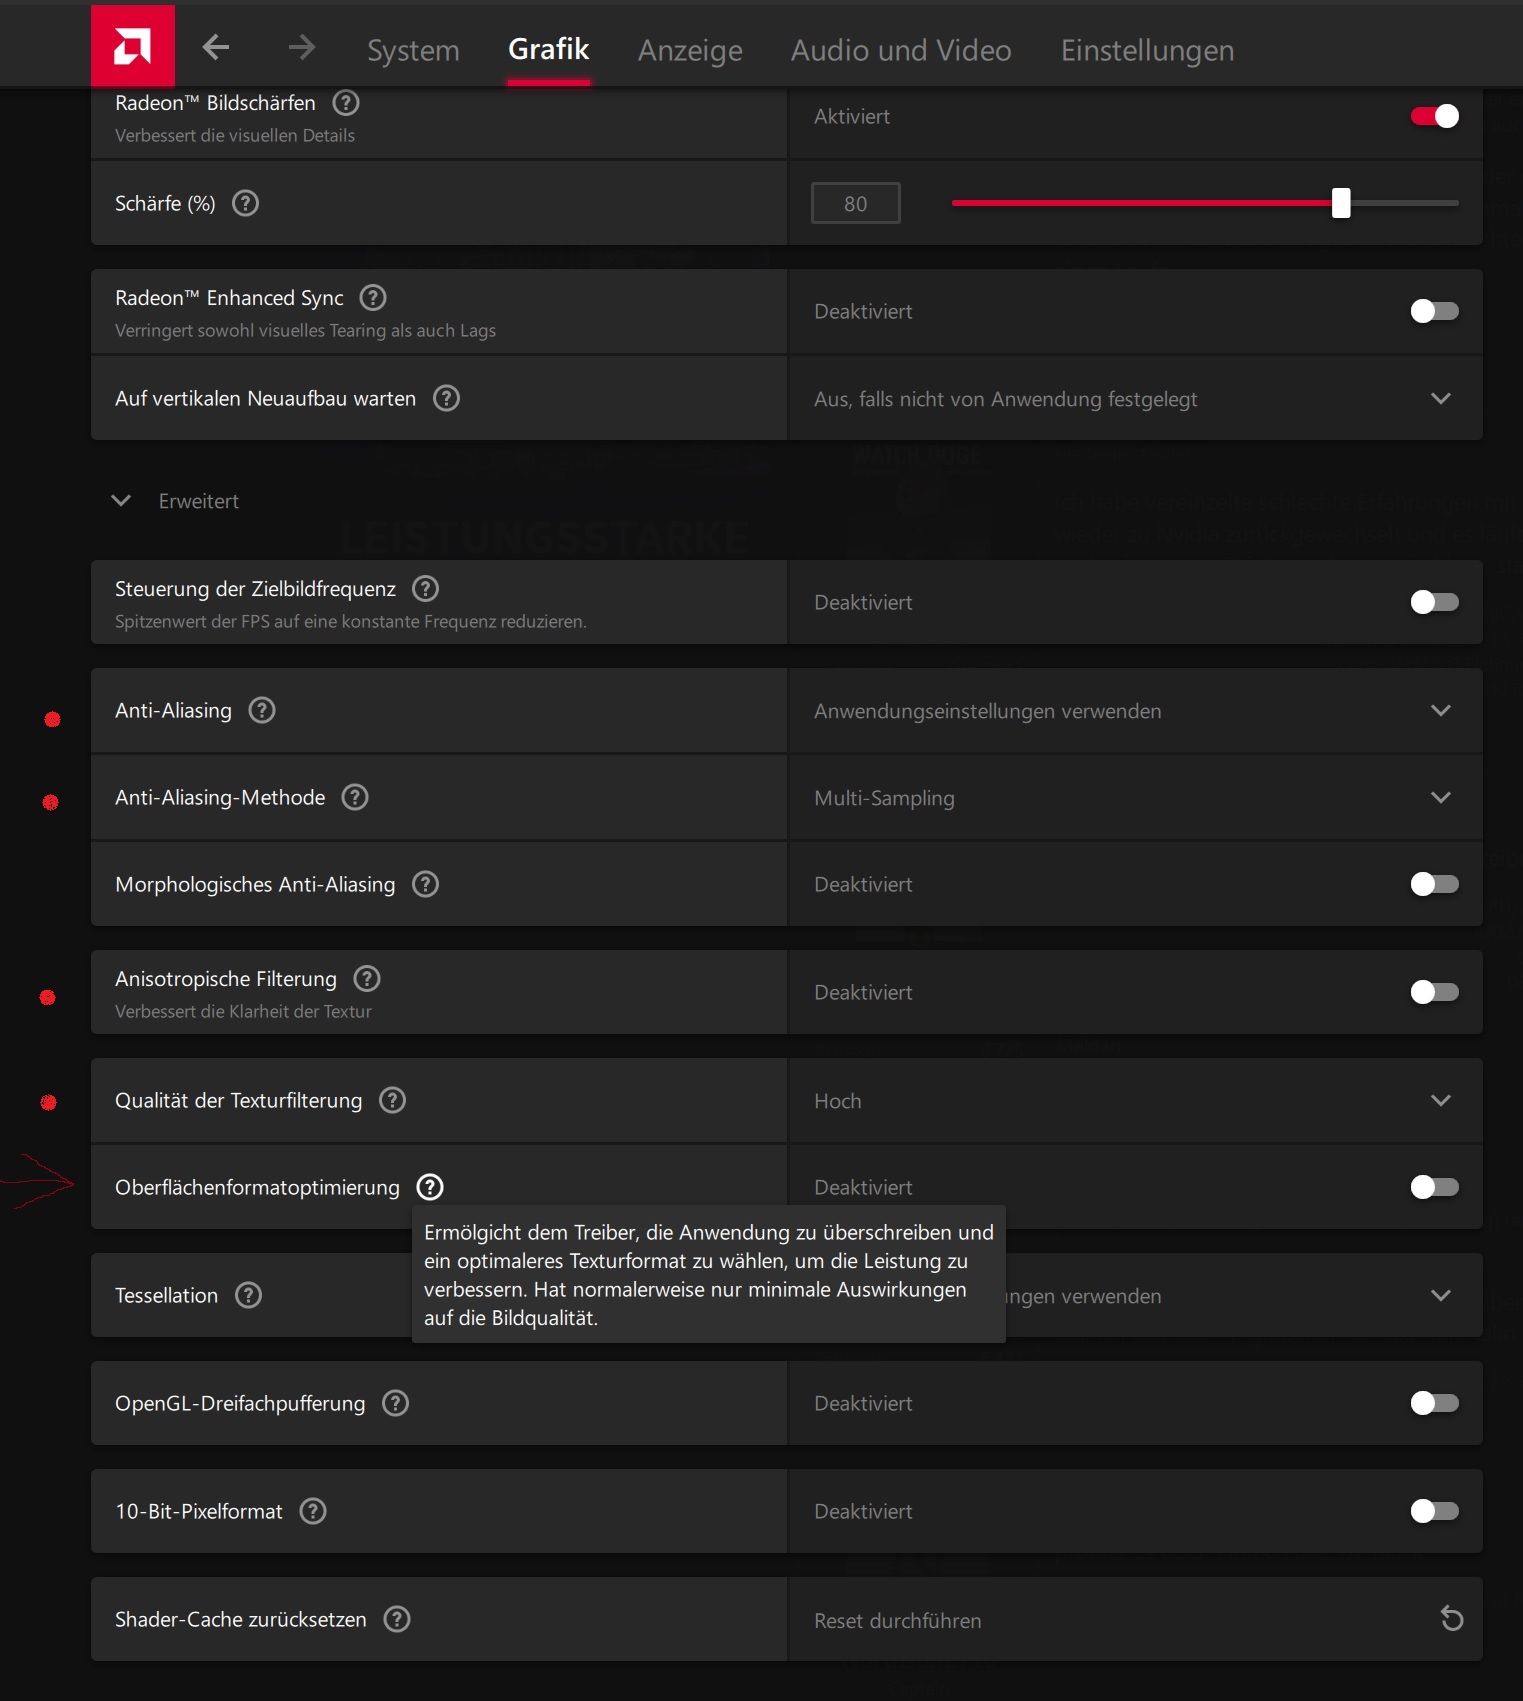Turn on Anisotropische Filterung toggle
1523x1701 pixels.
tap(1434, 992)
